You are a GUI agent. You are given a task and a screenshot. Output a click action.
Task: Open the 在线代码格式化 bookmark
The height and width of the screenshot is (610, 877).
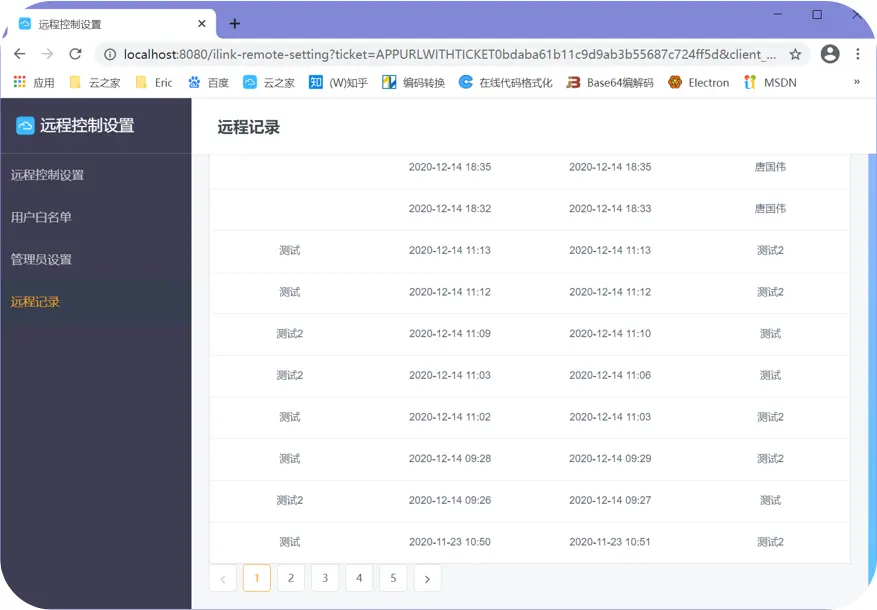(506, 83)
